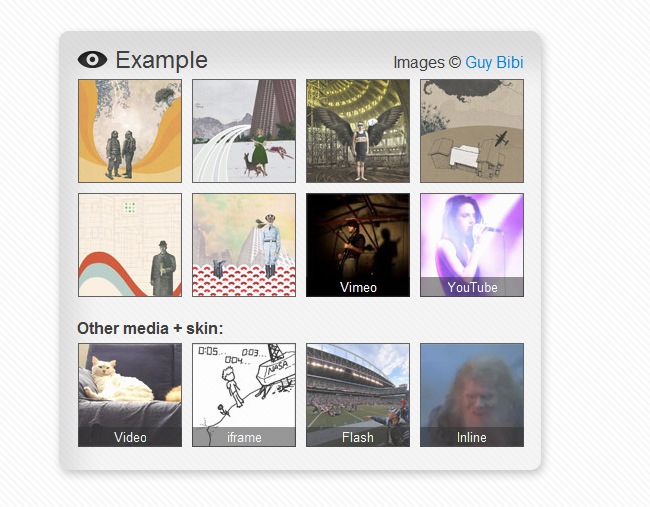Open thumbnail of two divers on orange waves
Viewport: 650px width, 507px height.
[130, 131]
